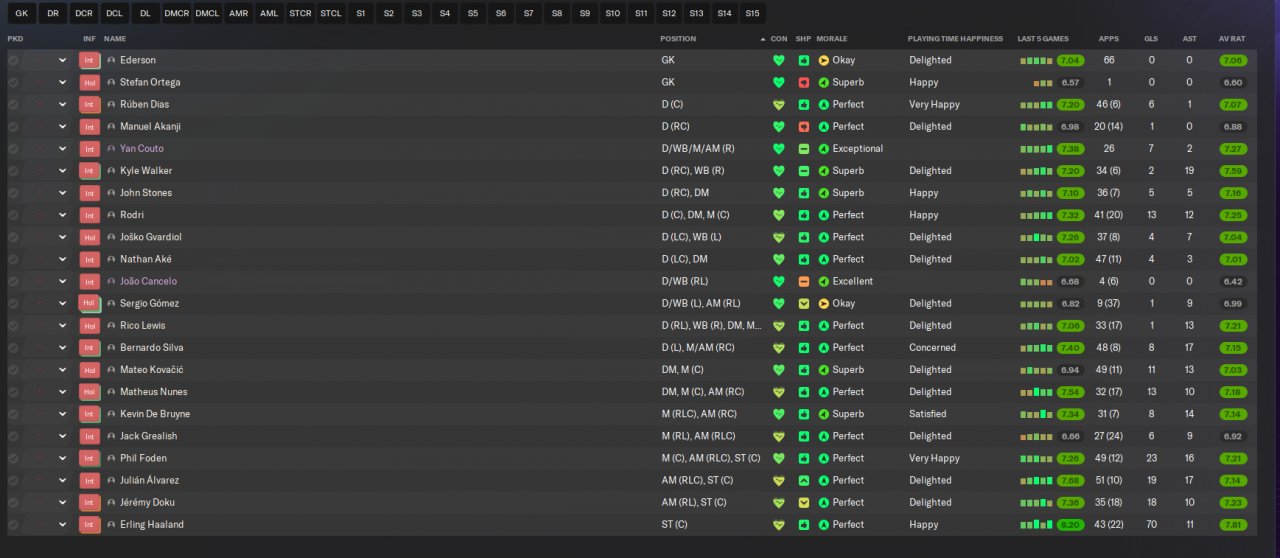Image resolution: width=1280 pixels, height=558 pixels.
Task: Sort by AV RAT column header
Action: point(1232,39)
